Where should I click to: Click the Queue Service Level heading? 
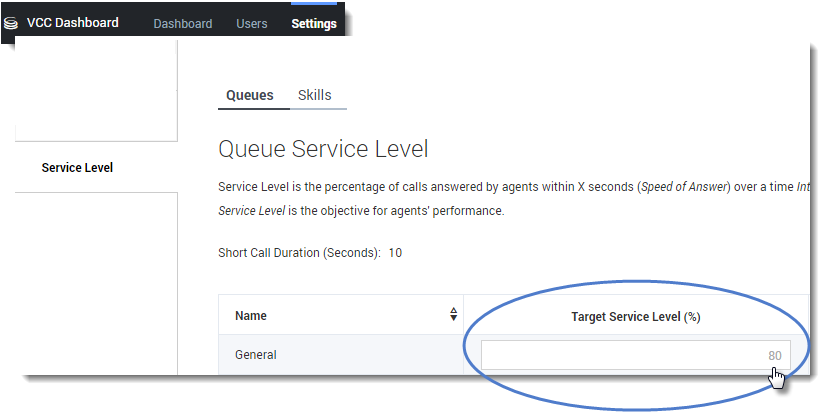[x=322, y=150]
